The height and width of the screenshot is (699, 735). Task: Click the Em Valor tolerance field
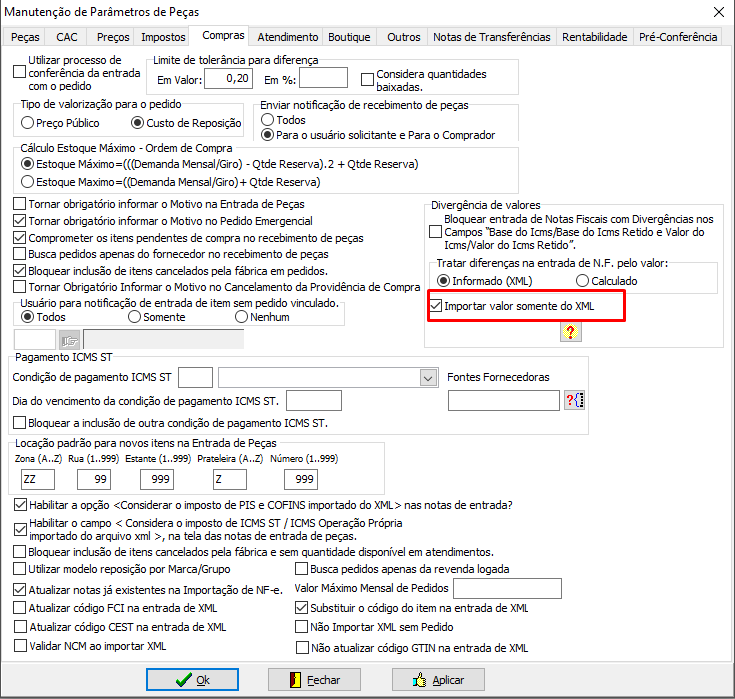[x=229, y=78]
